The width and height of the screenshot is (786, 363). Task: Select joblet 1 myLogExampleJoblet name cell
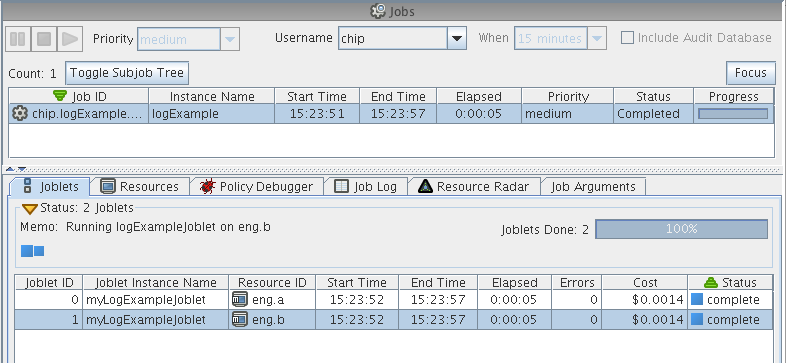tap(155, 319)
